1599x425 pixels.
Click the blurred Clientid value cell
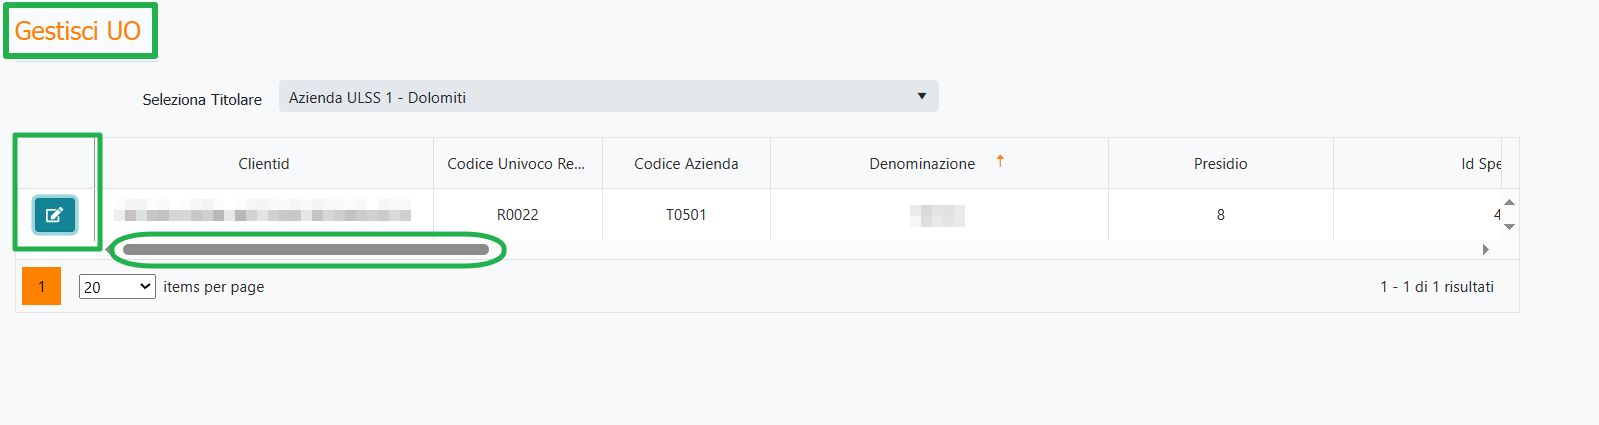[x=263, y=214]
